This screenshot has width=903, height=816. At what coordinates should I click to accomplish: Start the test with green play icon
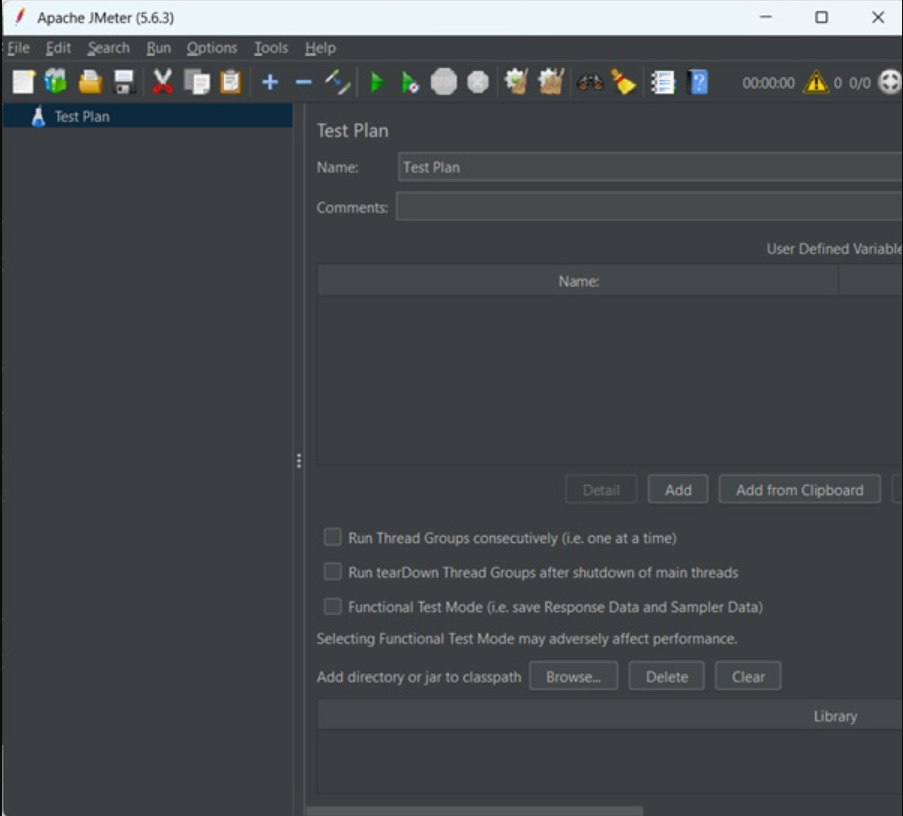coord(377,83)
